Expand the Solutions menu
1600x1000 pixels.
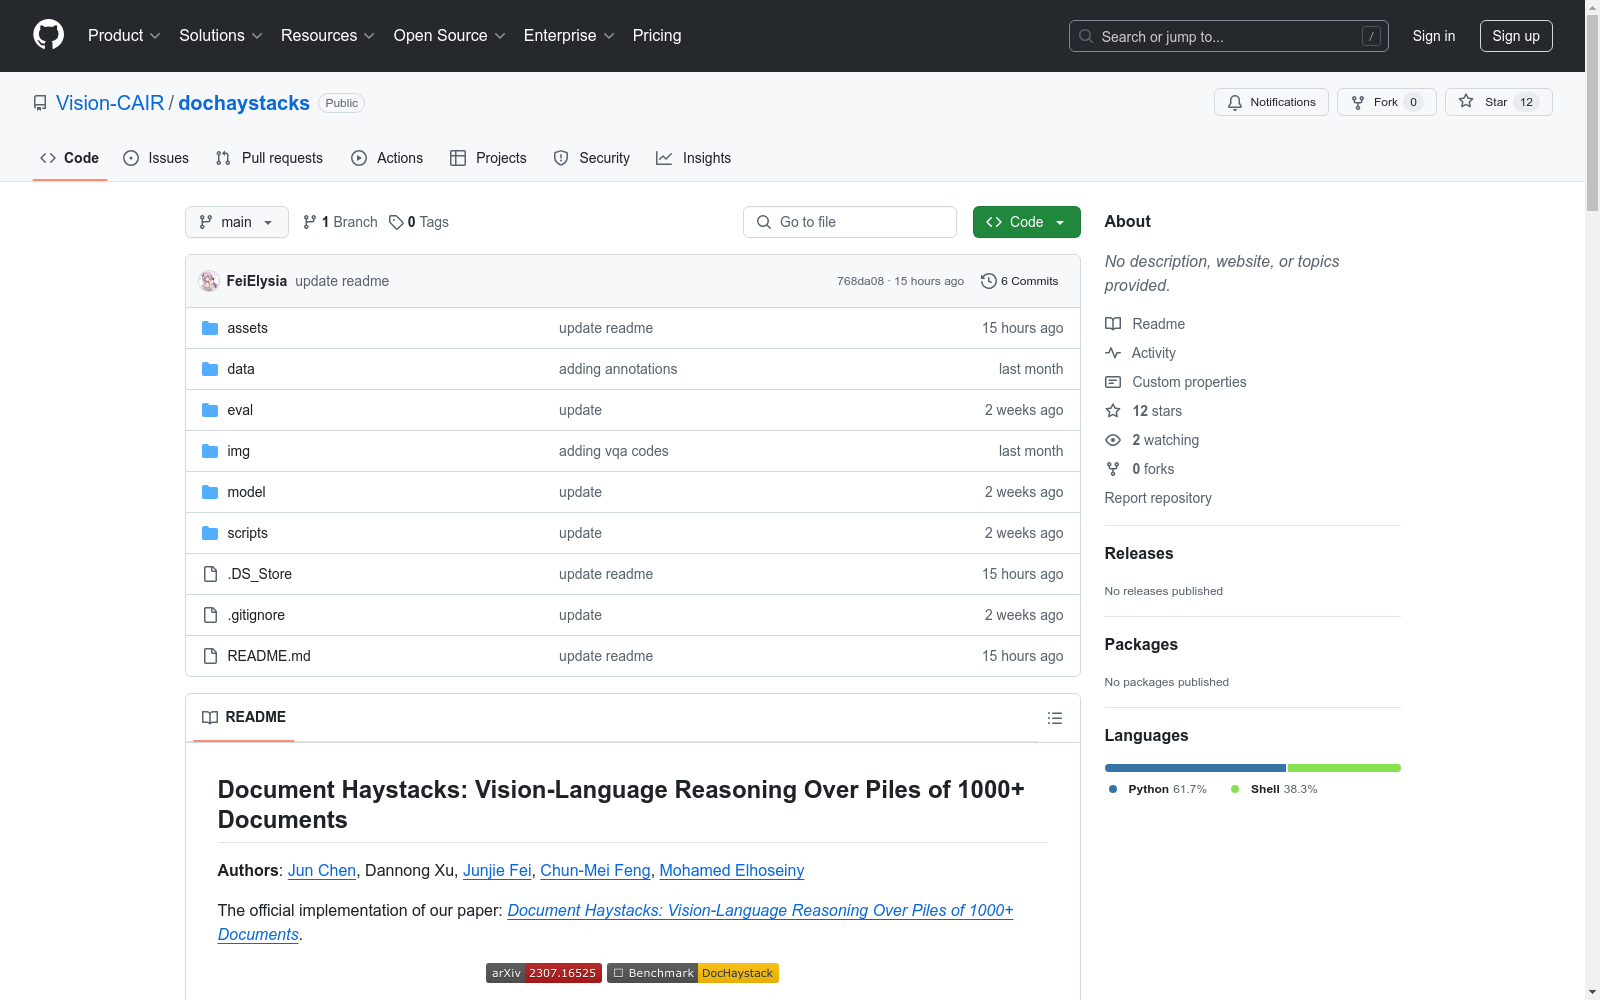coord(221,36)
